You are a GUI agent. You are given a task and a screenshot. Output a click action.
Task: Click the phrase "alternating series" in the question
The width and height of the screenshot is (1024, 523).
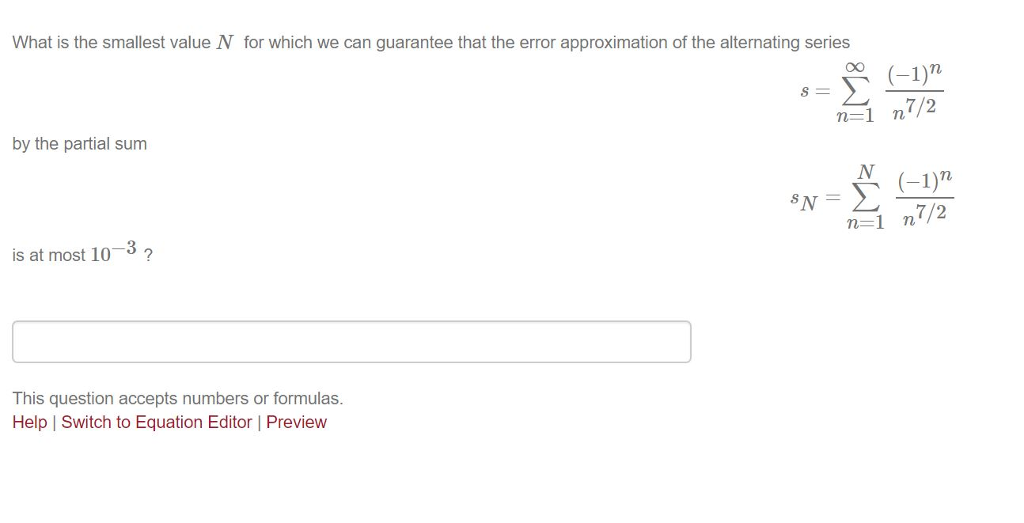(x=784, y=43)
